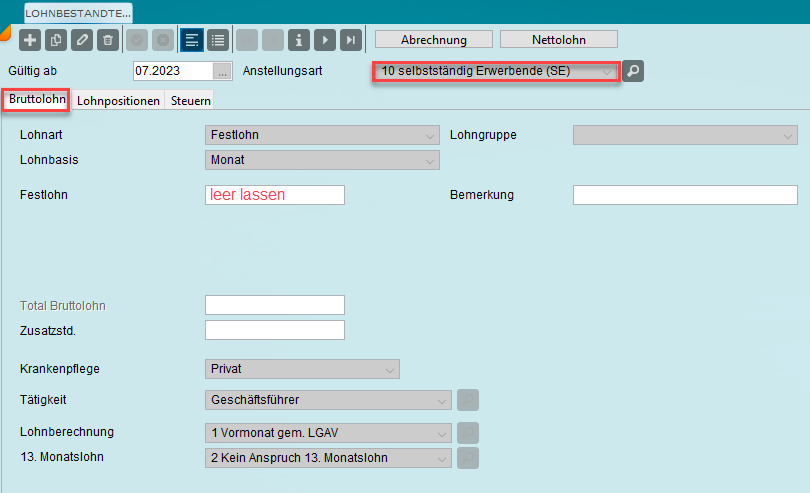Click the delete trash icon

coord(108,40)
